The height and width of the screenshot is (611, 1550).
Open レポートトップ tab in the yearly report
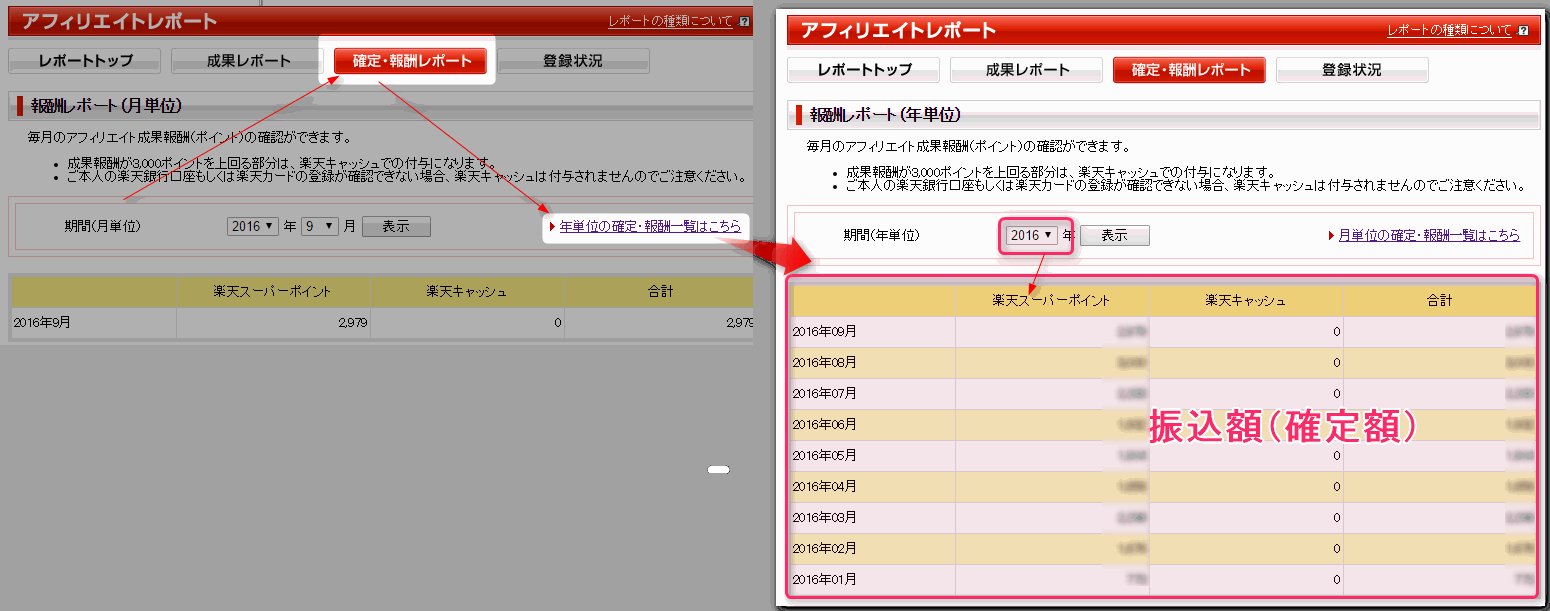(x=864, y=70)
